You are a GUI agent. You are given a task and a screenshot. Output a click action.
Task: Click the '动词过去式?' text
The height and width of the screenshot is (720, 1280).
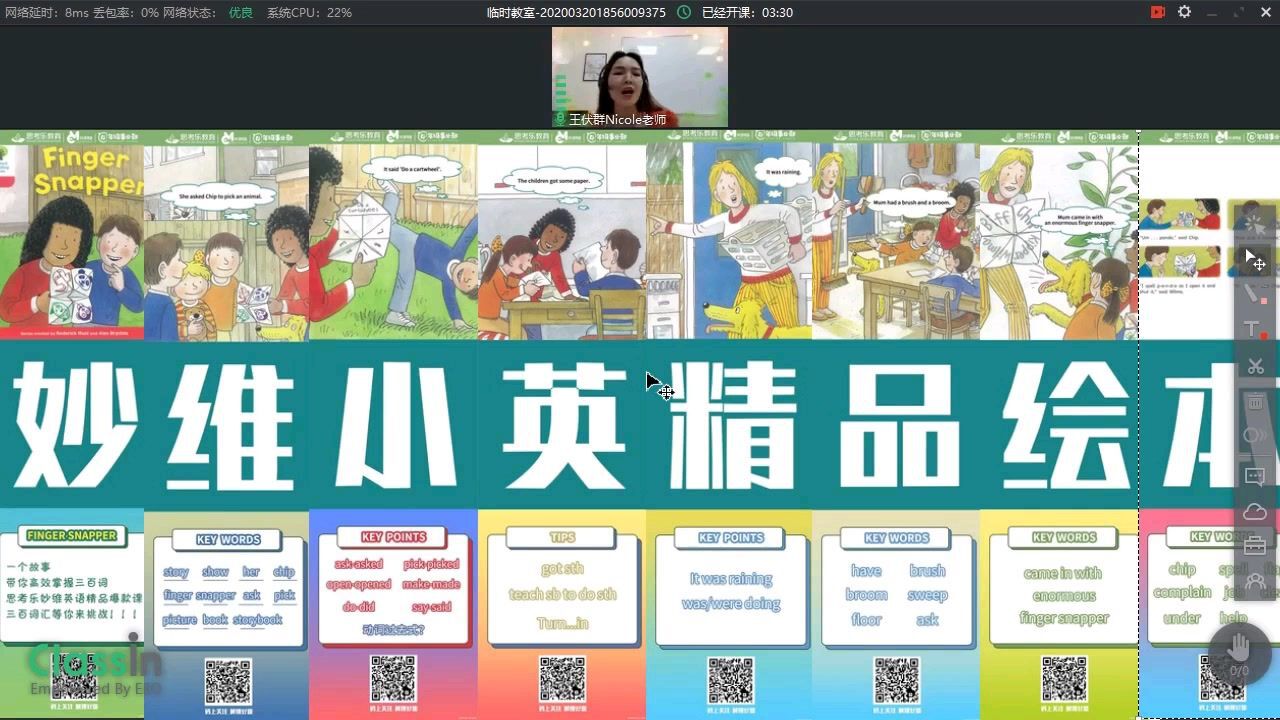[394, 630]
